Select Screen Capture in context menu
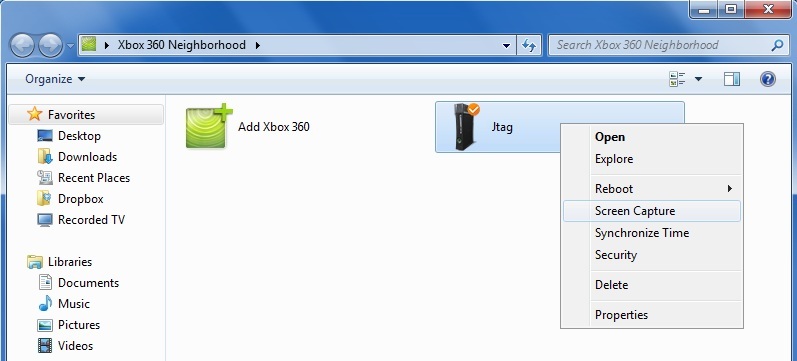The height and width of the screenshot is (361, 797). pos(652,210)
